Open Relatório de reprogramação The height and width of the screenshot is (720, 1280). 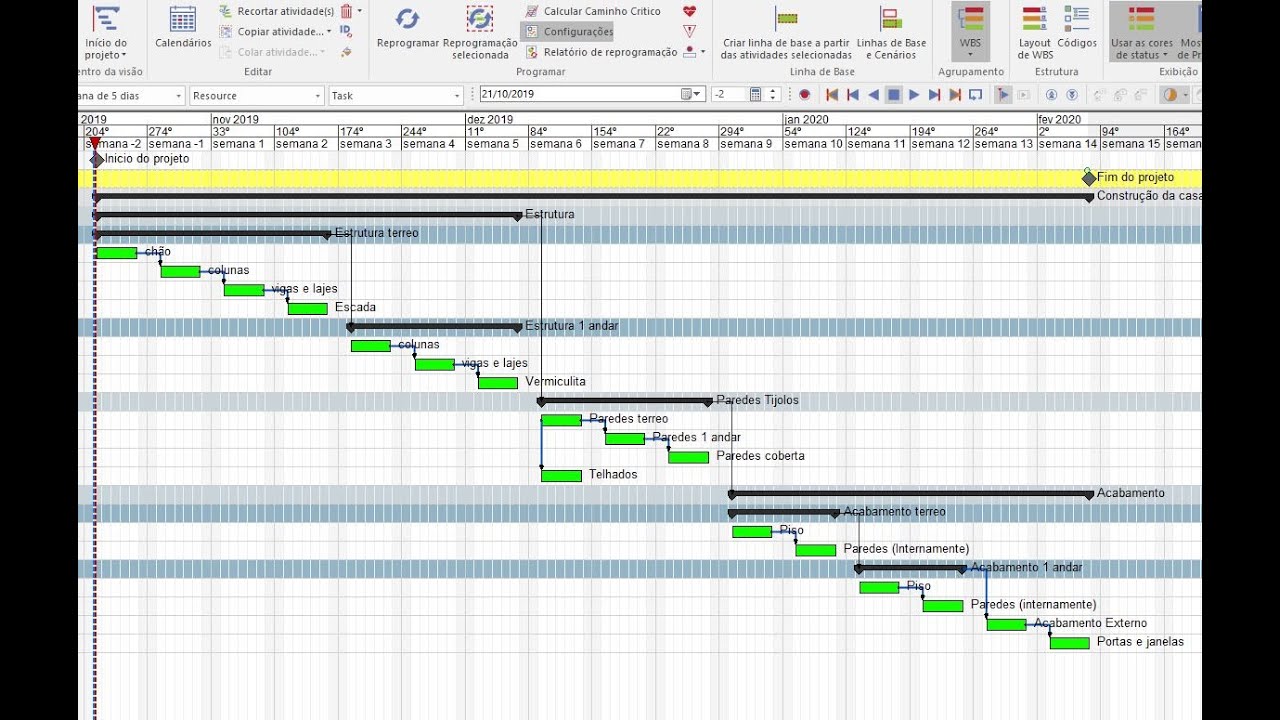point(601,52)
